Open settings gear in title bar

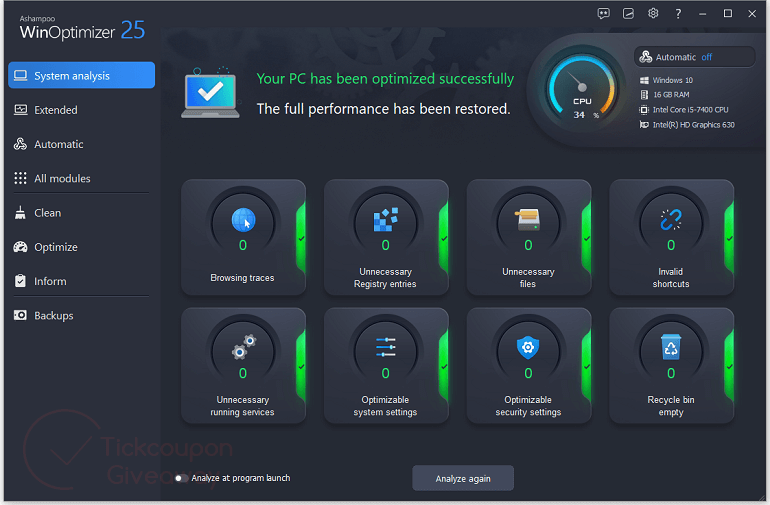(x=653, y=13)
